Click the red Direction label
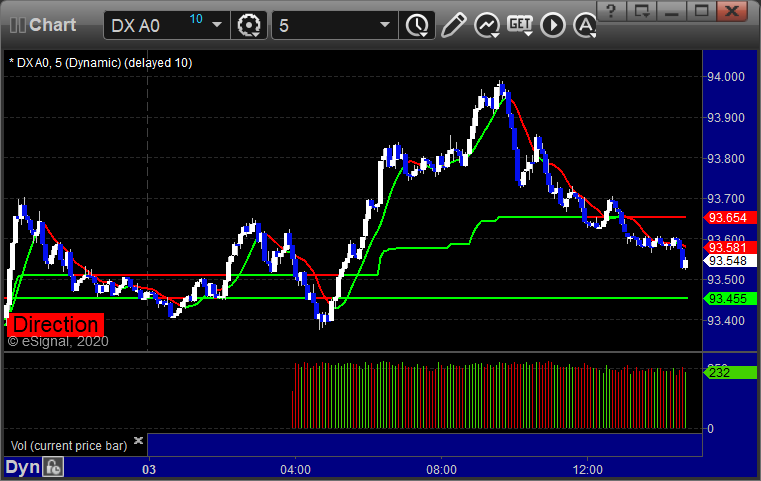The height and width of the screenshot is (481, 761). pyautogui.click(x=55, y=324)
